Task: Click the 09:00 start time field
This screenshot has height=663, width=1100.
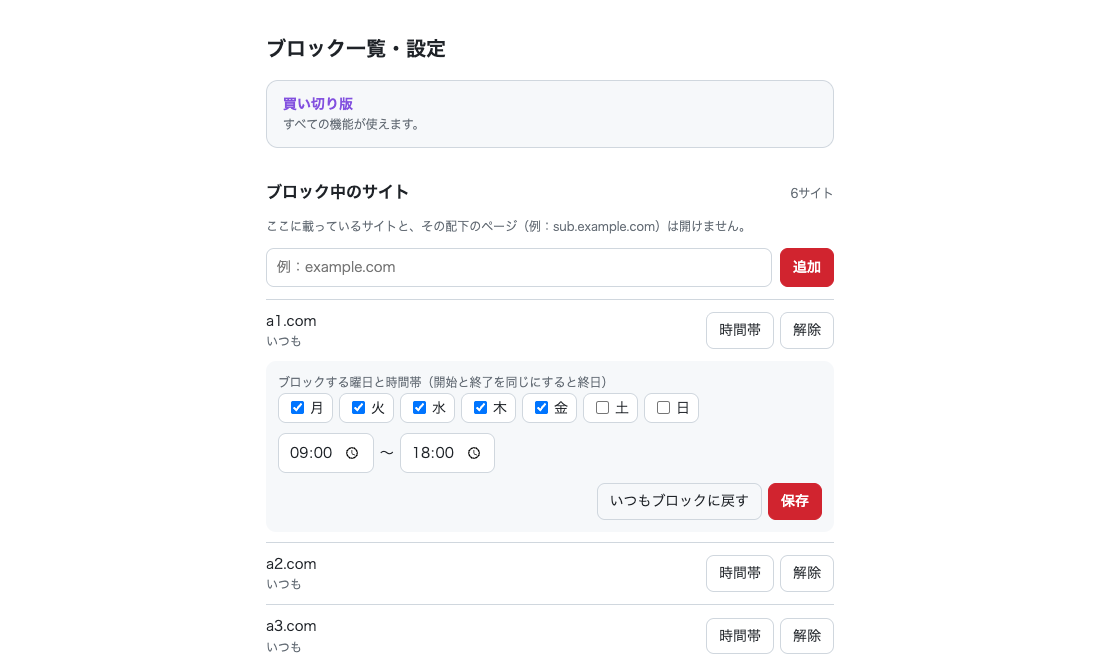Action: [x=326, y=453]
